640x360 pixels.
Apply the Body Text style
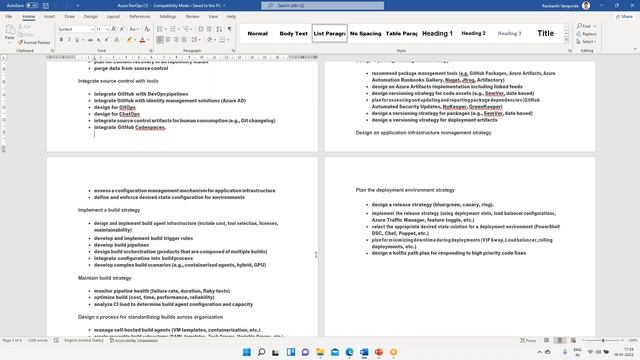click(293, 33)
